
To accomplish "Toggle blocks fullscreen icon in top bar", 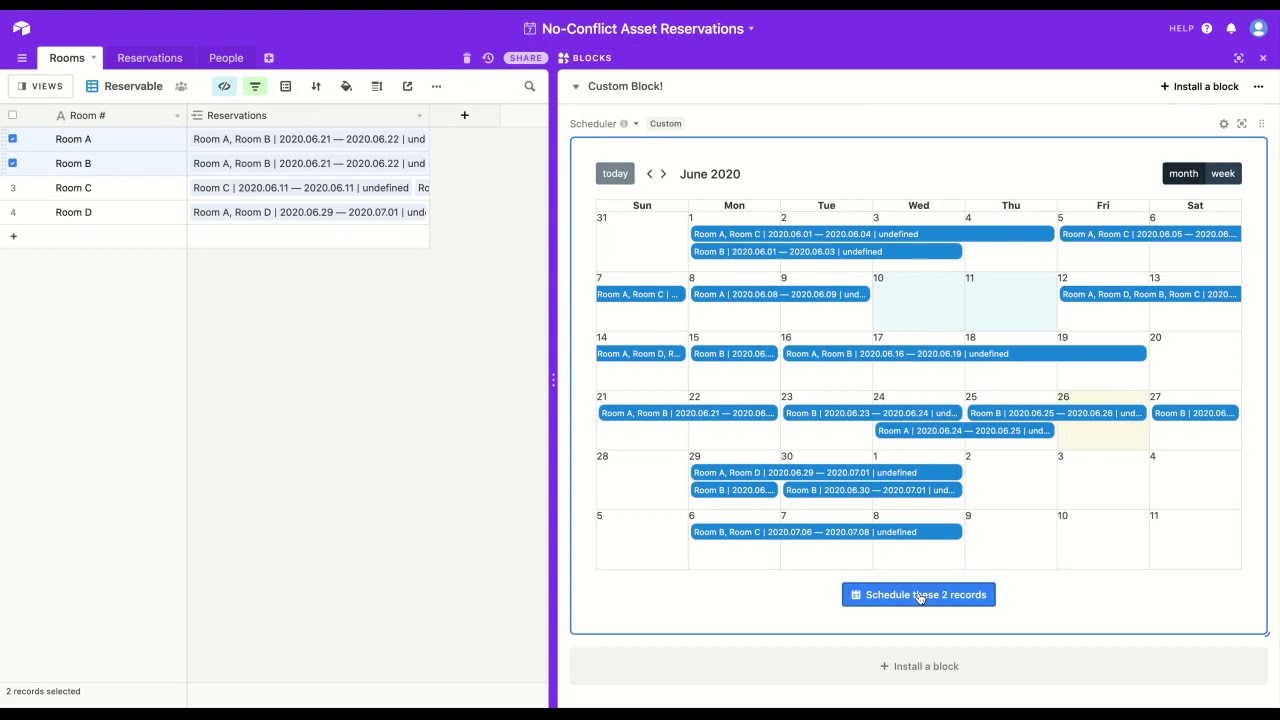I will pos(1239,58).
